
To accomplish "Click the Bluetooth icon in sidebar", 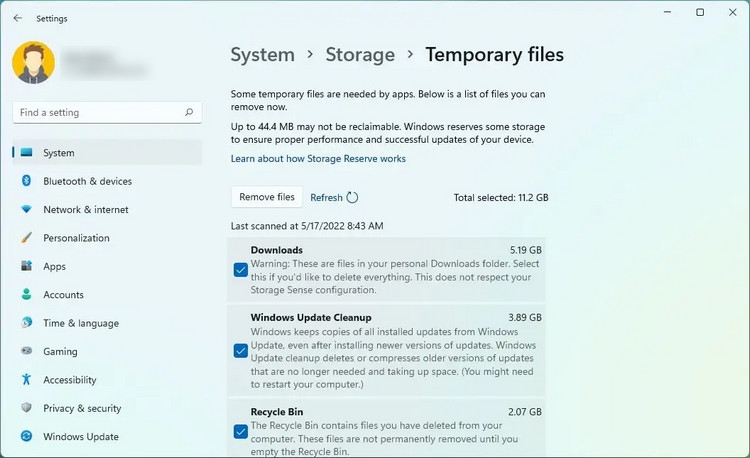I will click(x=27, y=181).
